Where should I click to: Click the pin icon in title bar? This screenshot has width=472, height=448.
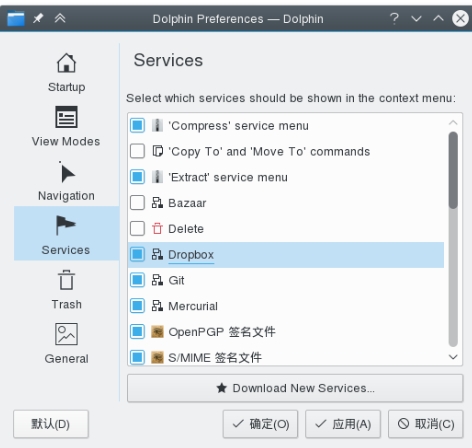(38, 18)
